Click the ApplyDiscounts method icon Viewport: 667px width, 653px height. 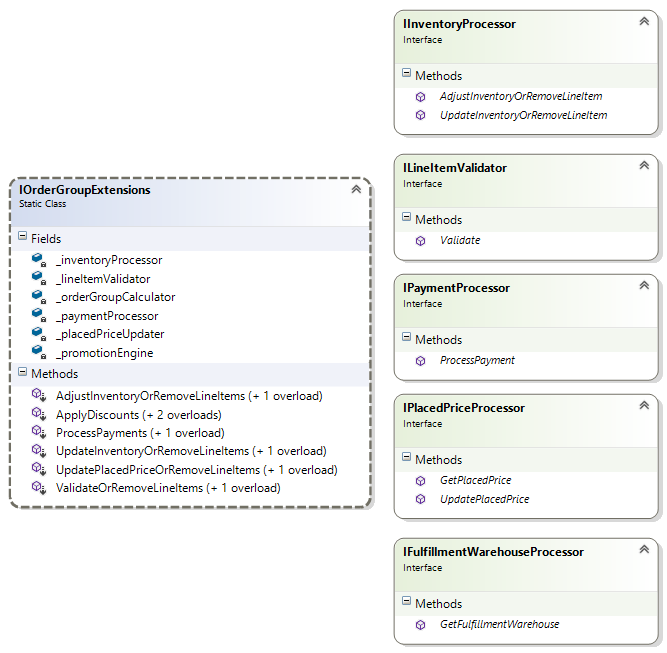tap(39, 414)
